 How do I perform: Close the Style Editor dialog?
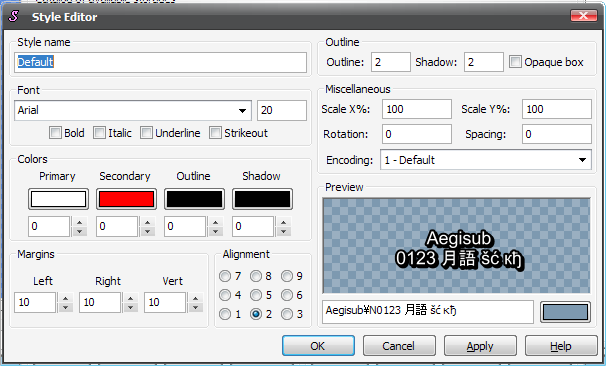point(583,15)
